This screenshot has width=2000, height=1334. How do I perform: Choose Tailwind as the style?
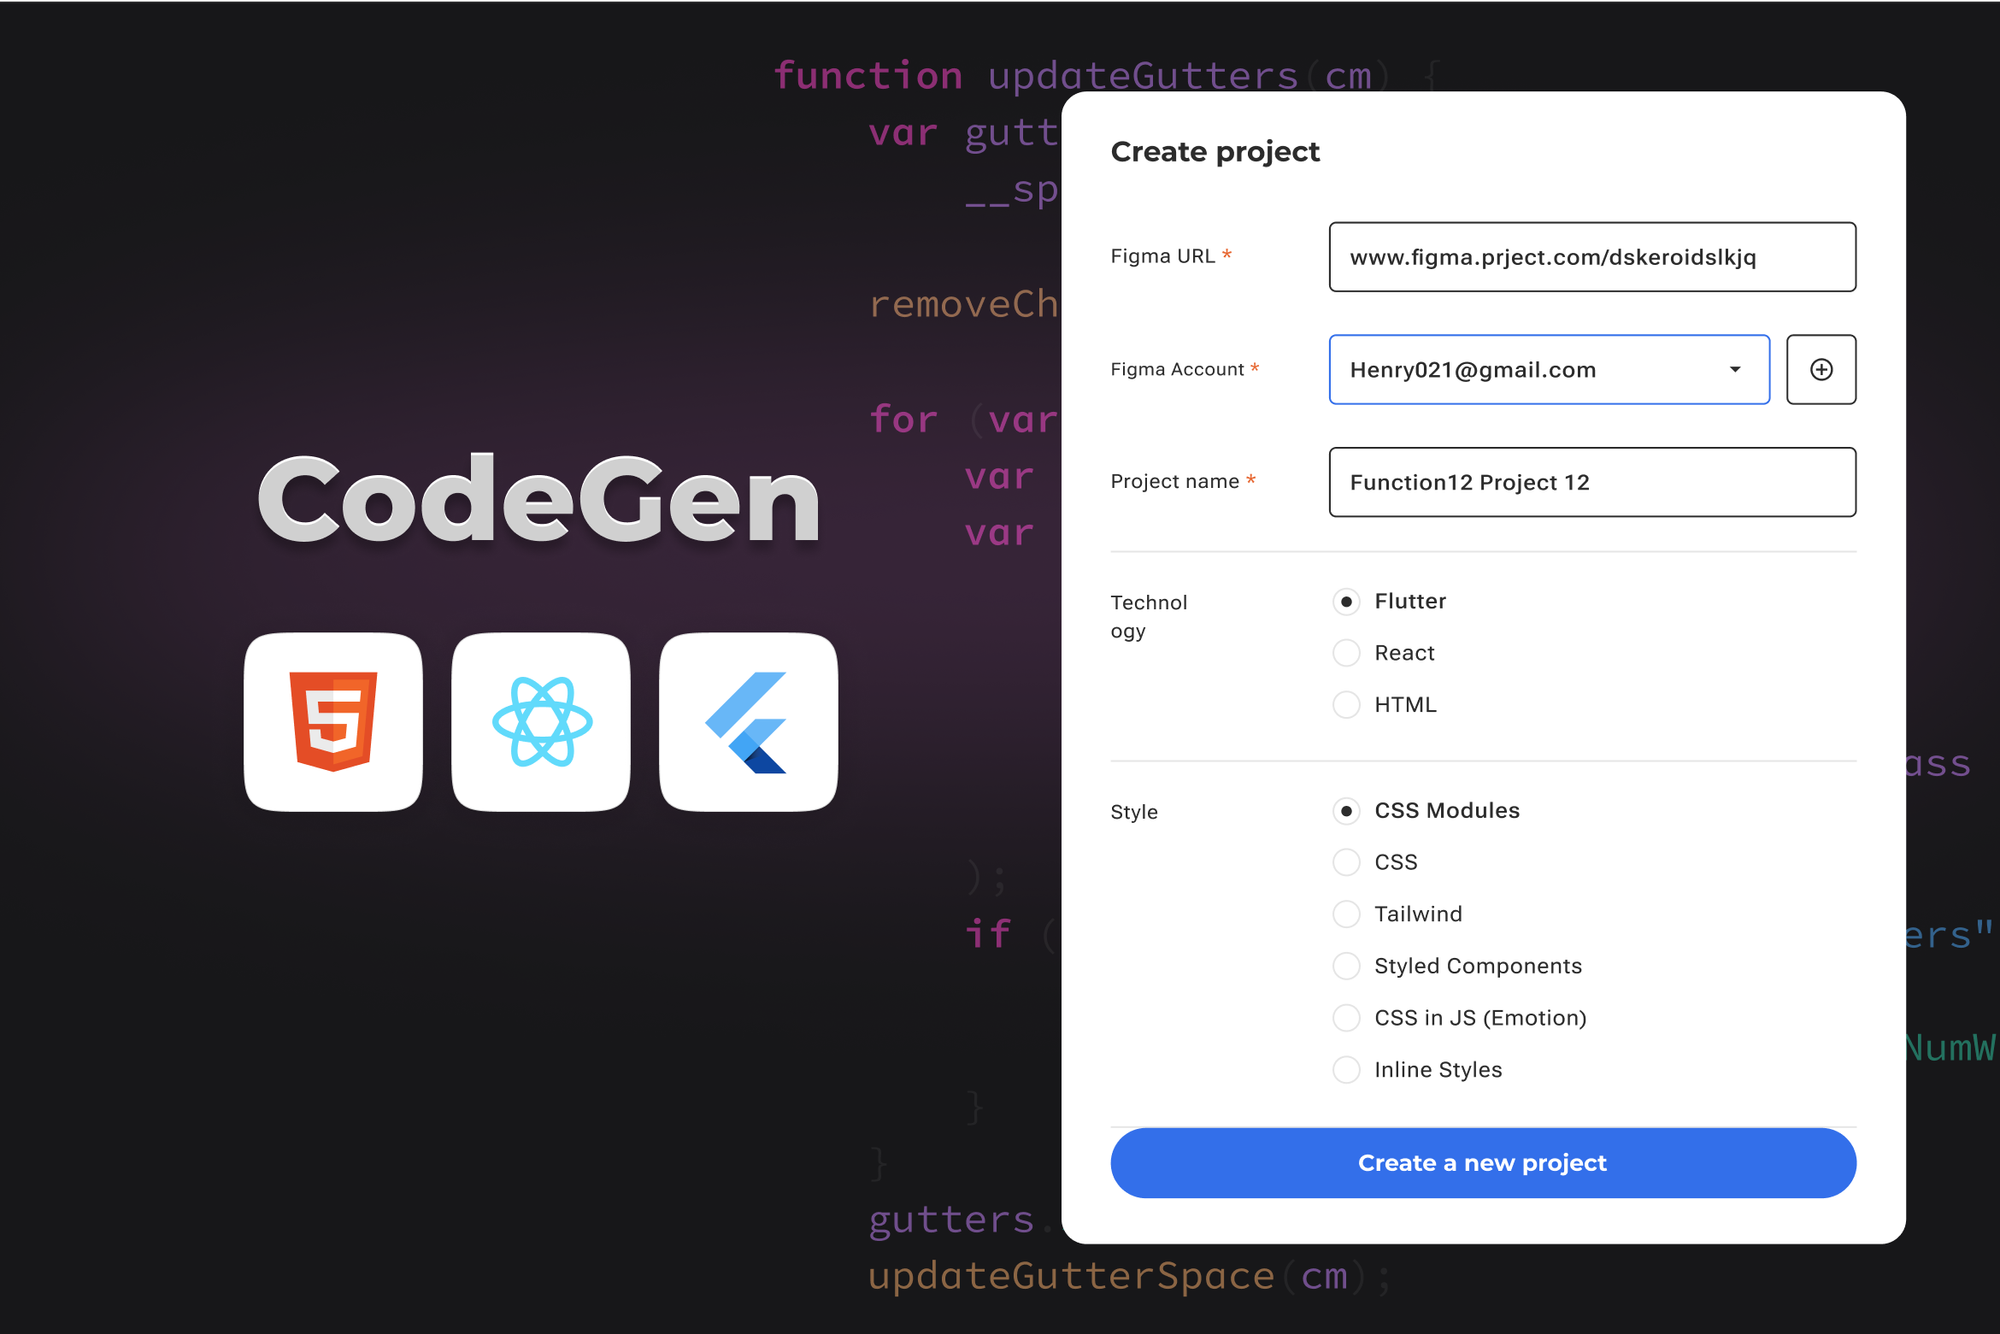point(1347,914)
